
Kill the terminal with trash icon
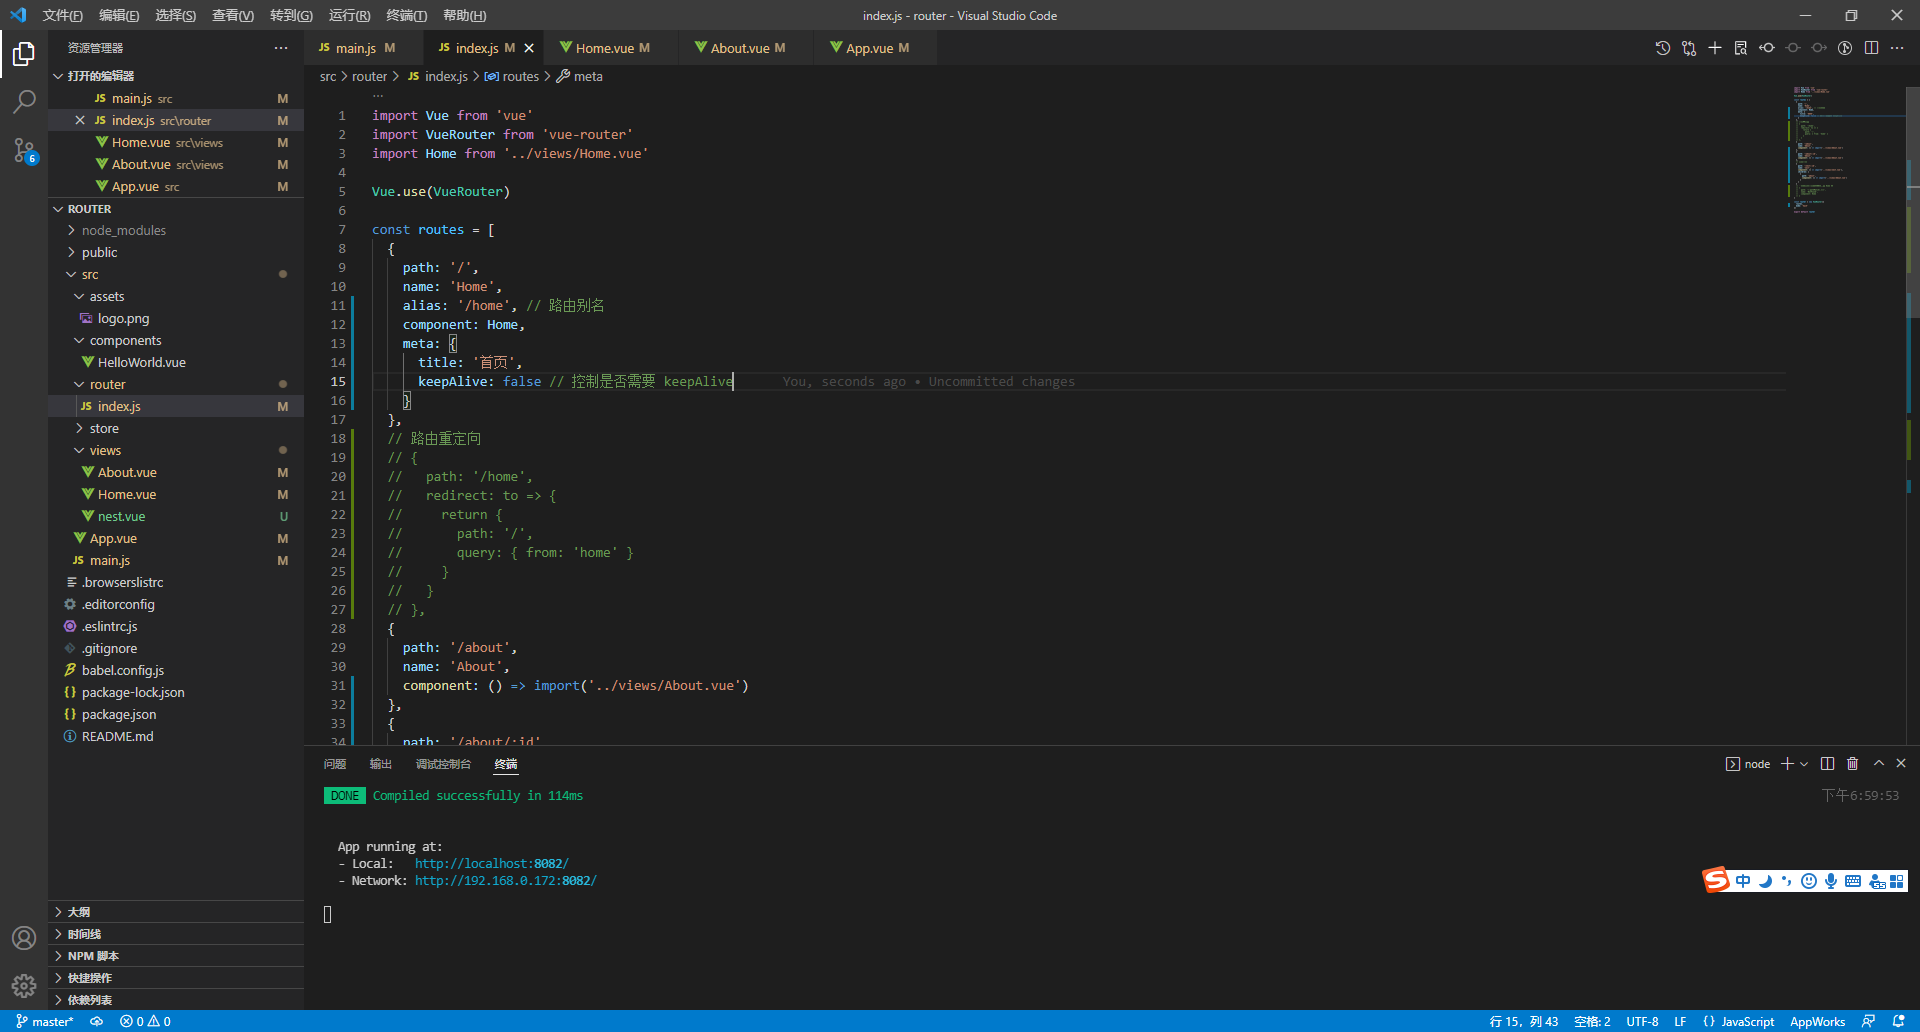tap(1852, 764)
